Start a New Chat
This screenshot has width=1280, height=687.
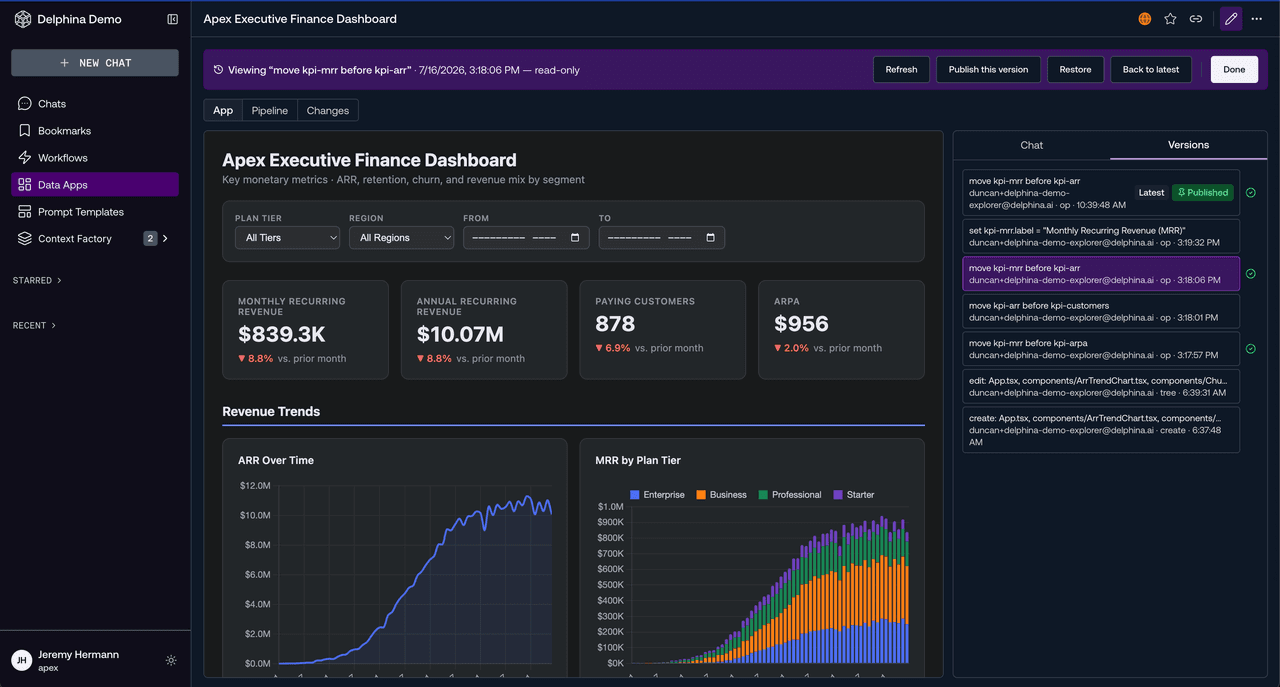pos(95,63)
